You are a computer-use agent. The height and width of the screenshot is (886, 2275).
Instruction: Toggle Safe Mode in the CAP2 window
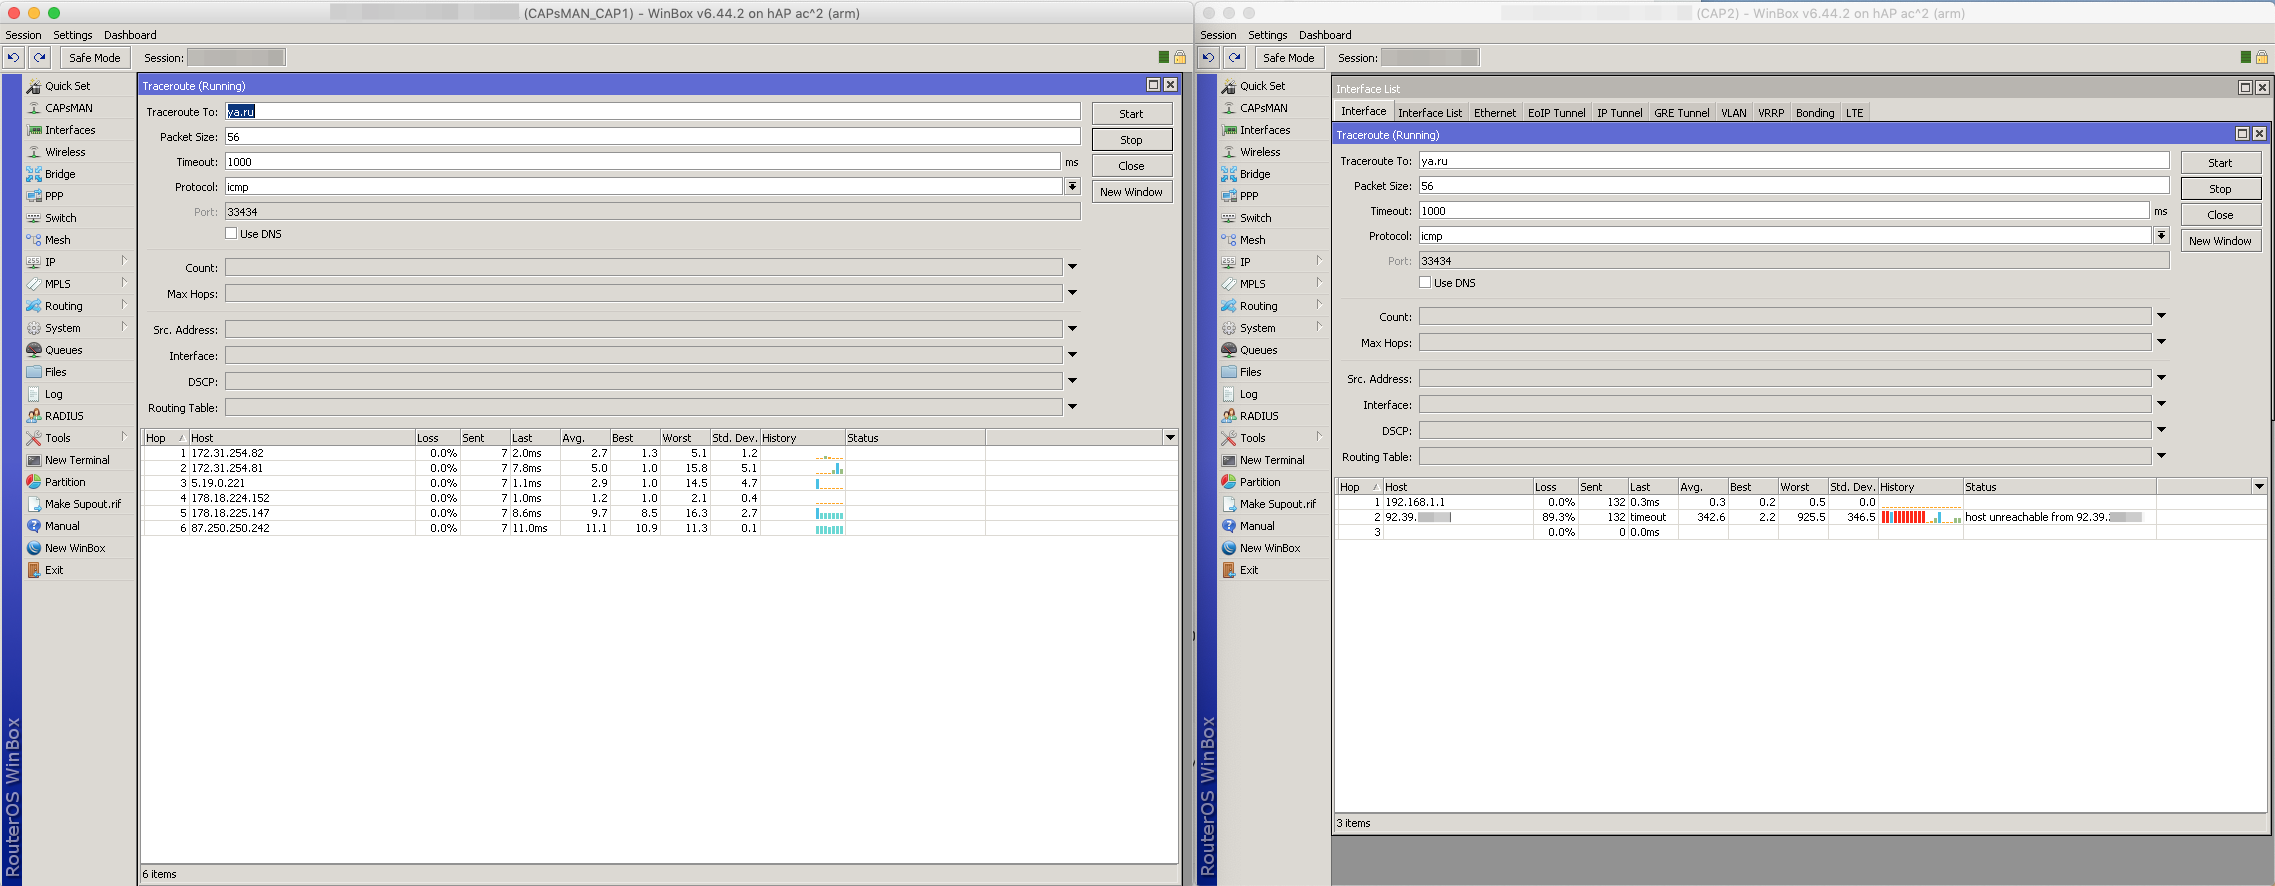tap(1288, 58)
